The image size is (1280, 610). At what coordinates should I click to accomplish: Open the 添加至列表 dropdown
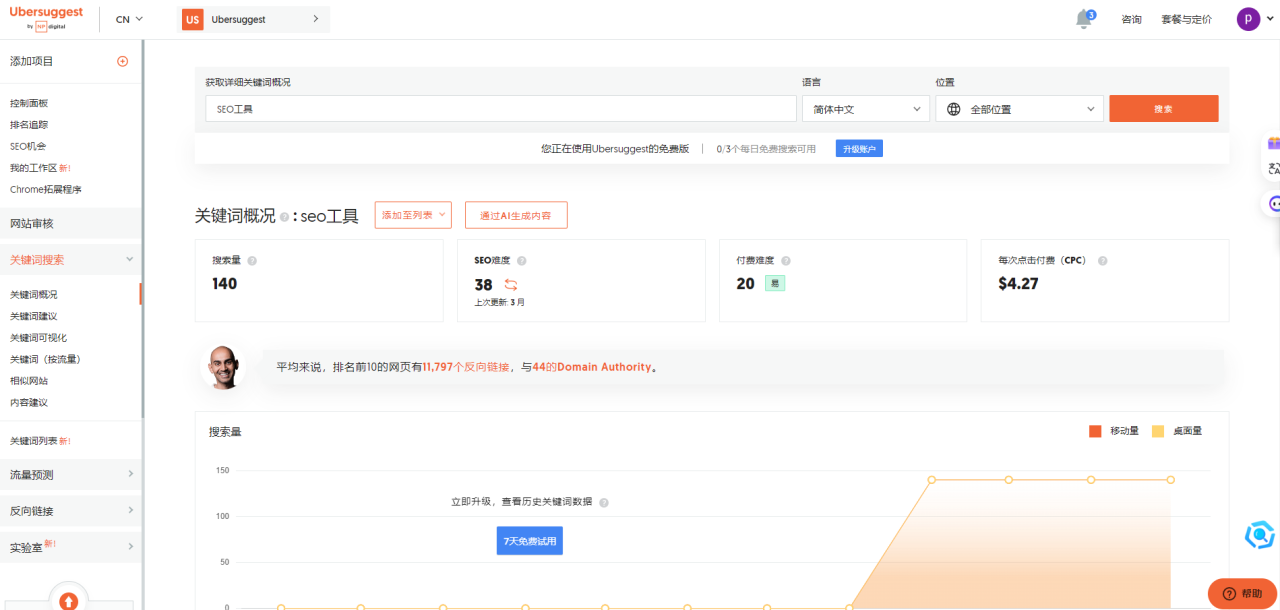click(414, 215)
